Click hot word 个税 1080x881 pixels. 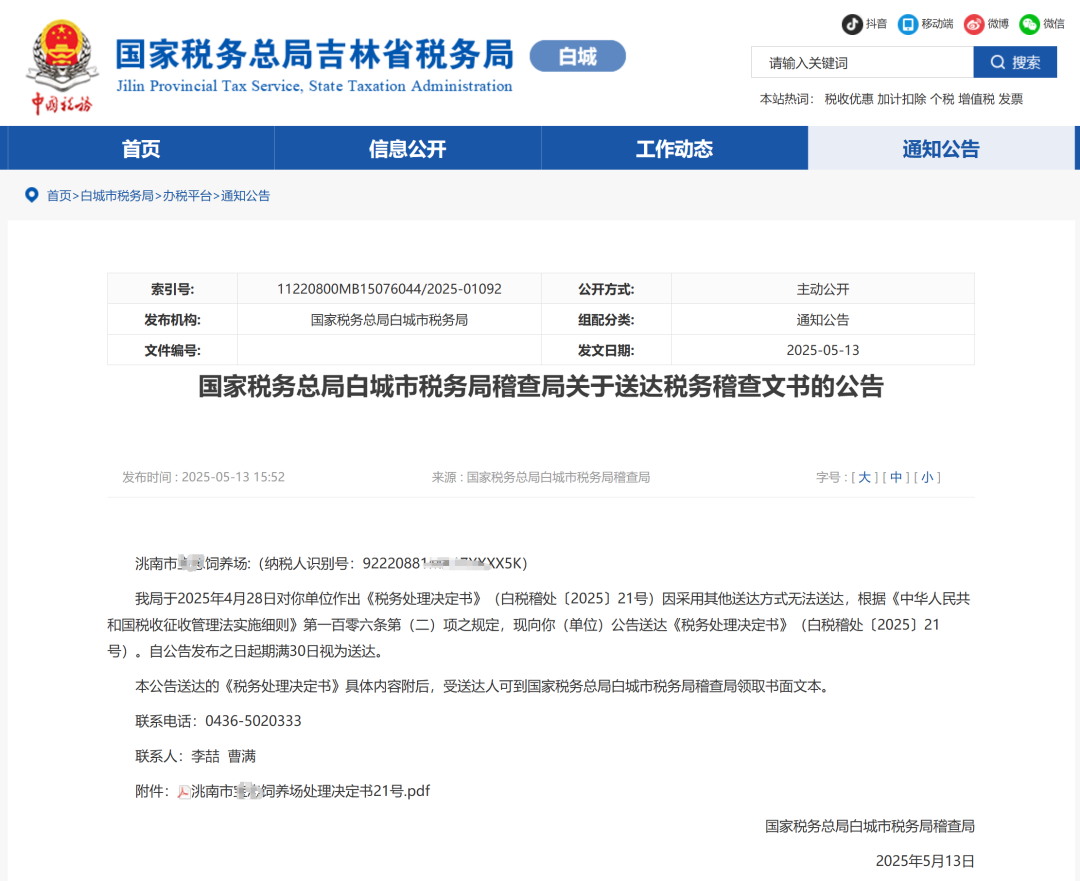click(942, 99)
